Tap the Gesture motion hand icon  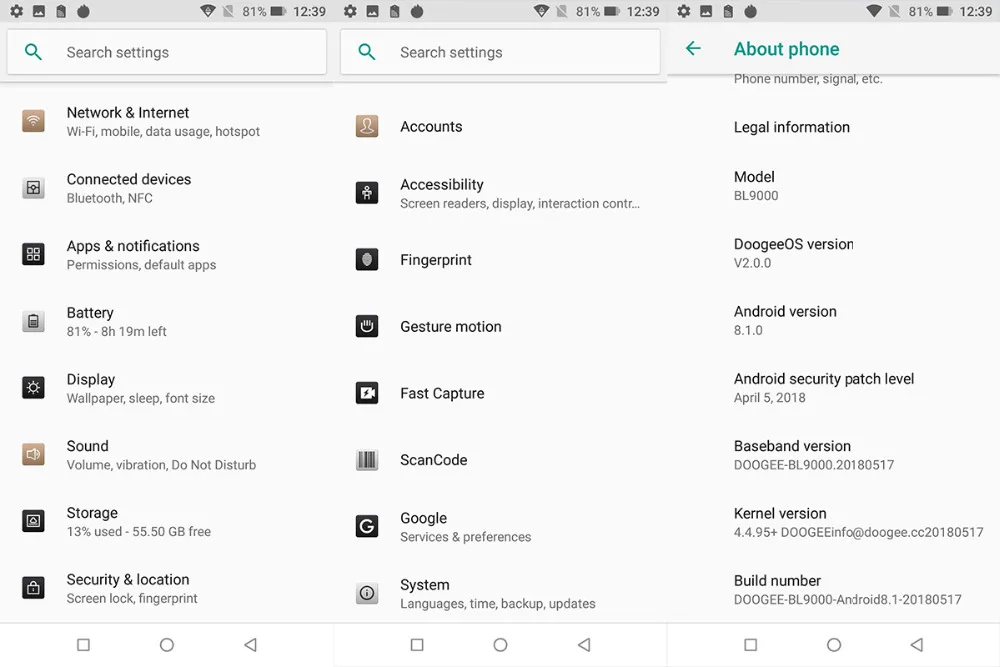click(367, 326)
